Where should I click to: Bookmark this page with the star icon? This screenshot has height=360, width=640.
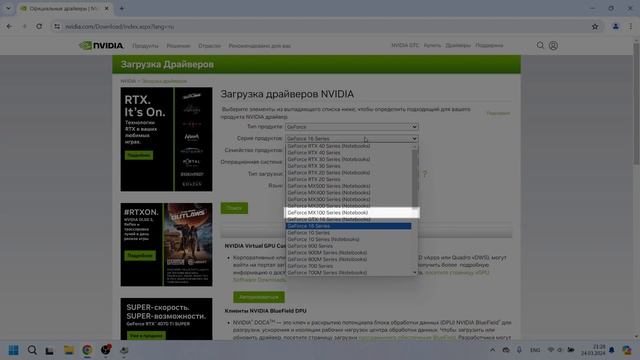(595, 27)
